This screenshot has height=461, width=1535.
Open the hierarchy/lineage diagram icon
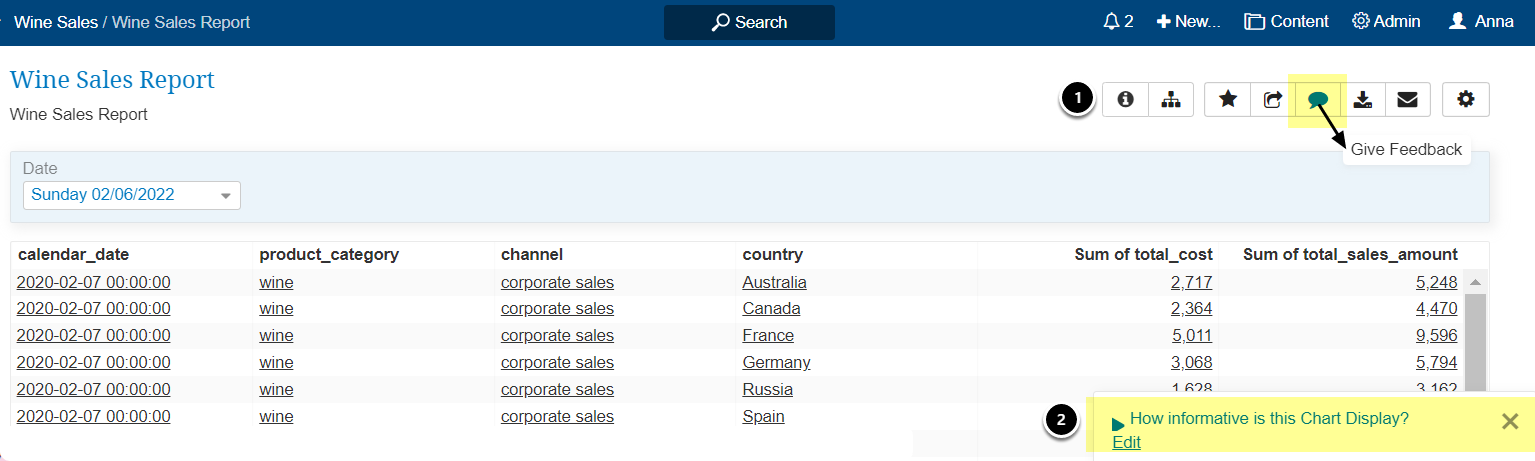pyautogui.click(x=1171, y=99)
